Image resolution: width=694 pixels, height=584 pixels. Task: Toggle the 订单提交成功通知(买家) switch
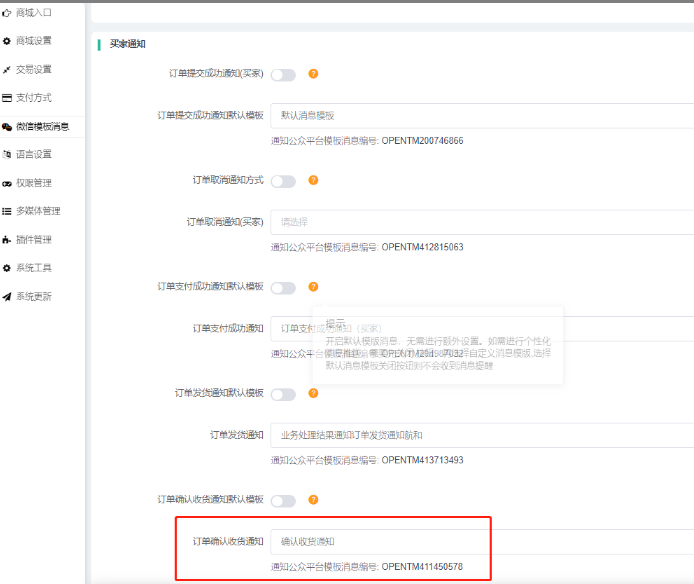point(283,74)
